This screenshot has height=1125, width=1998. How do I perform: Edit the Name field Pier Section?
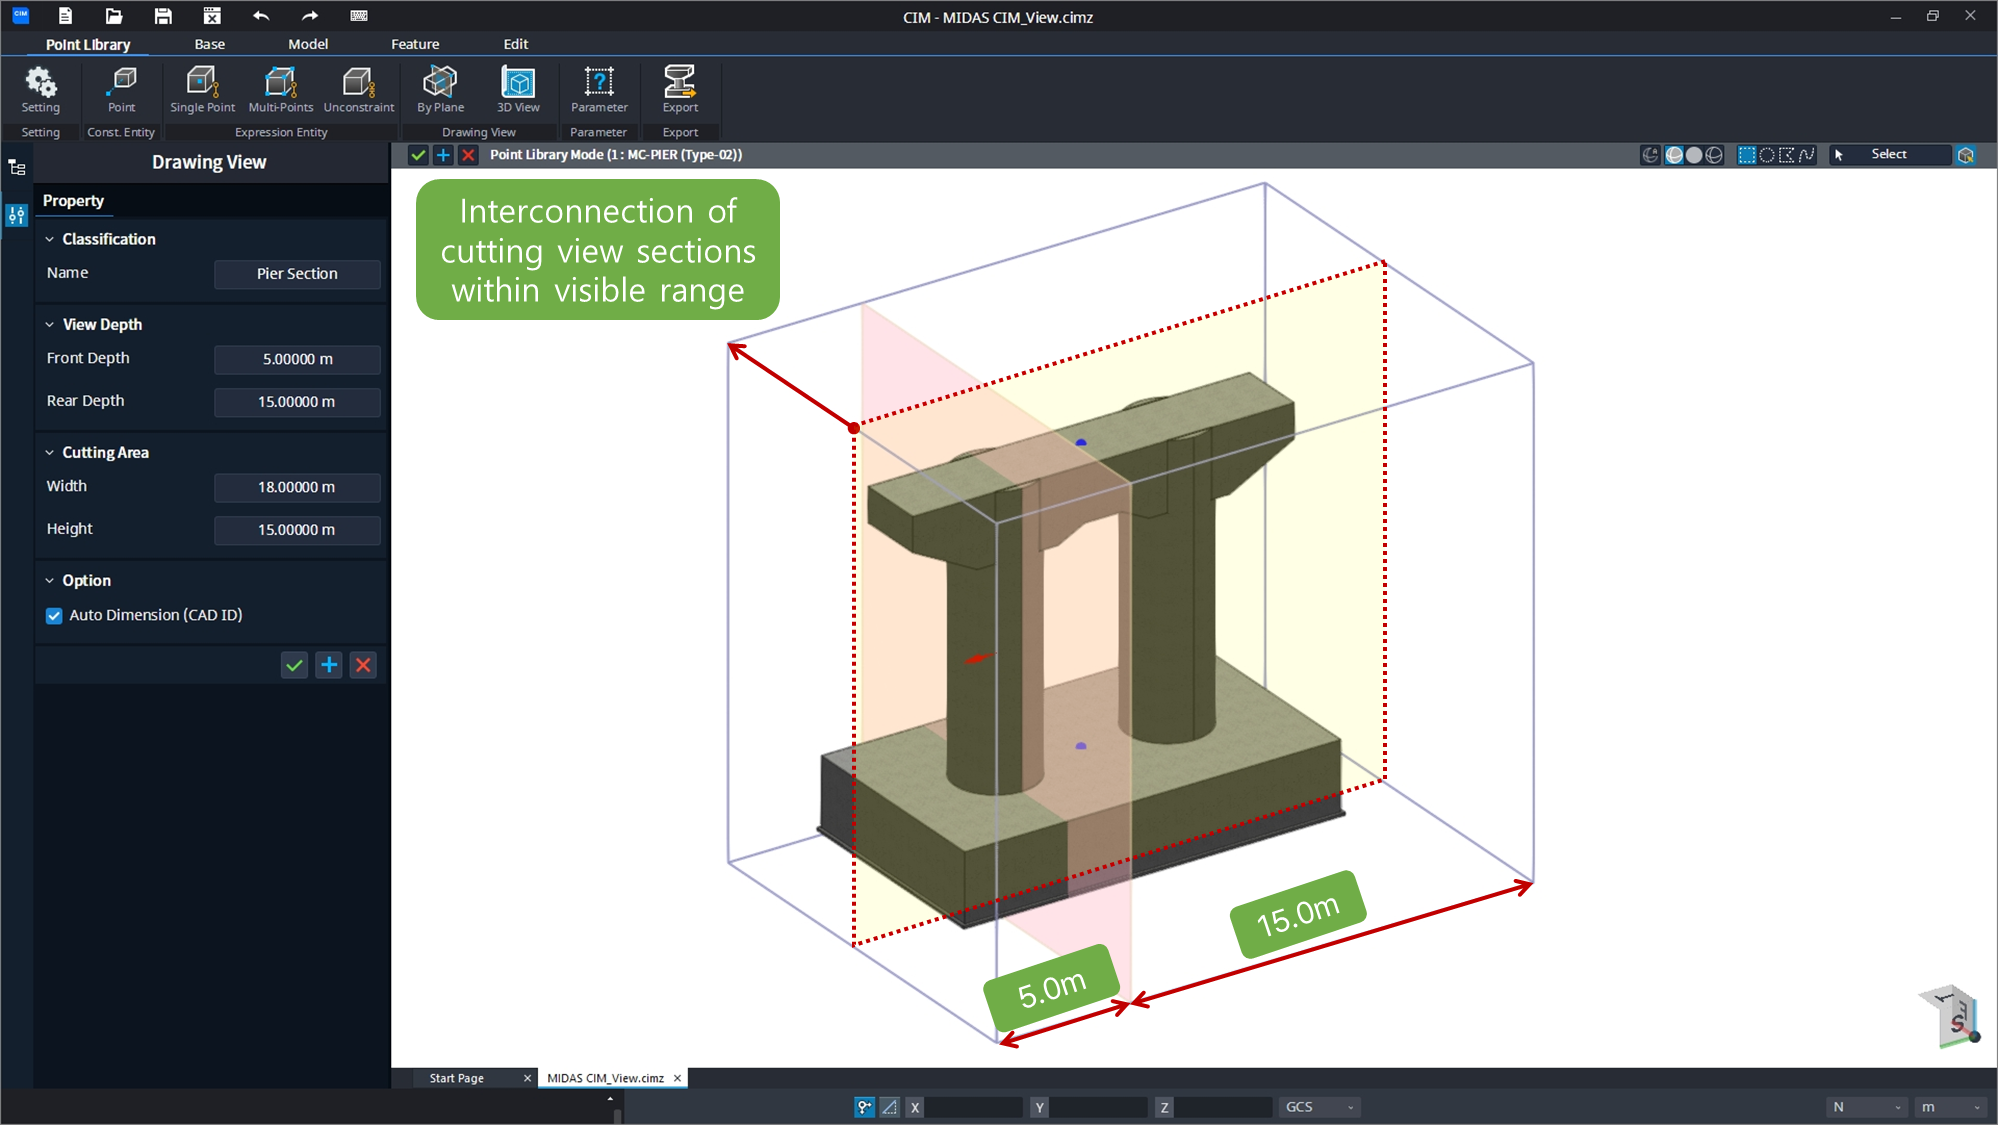(x=297, y=274)
